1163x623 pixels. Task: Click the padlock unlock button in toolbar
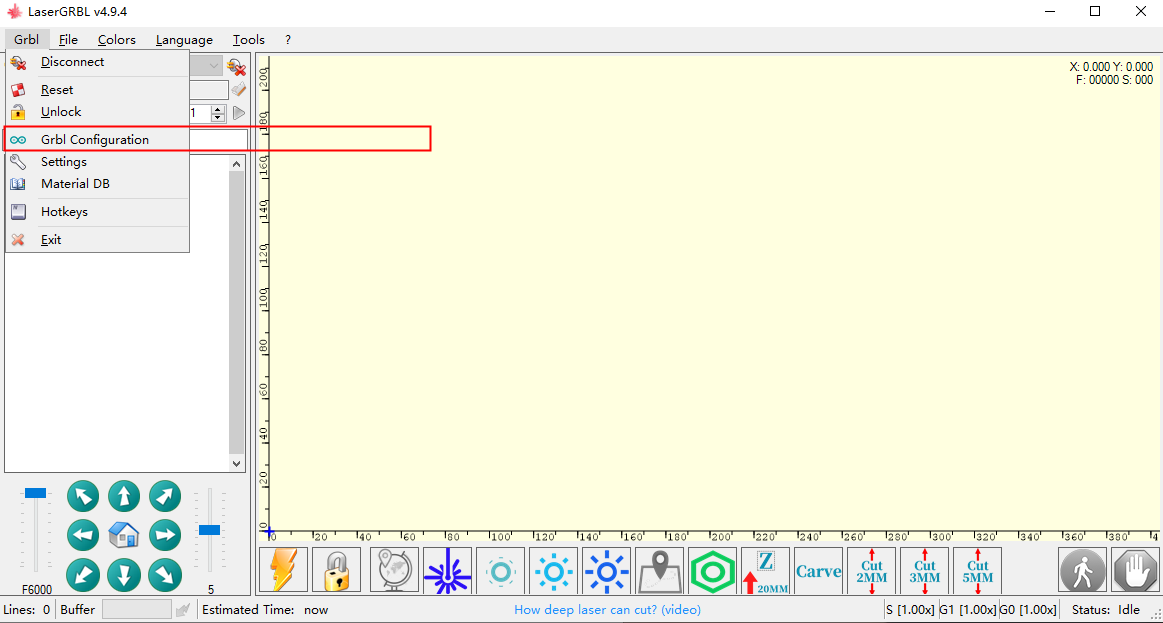coord(336,570)
